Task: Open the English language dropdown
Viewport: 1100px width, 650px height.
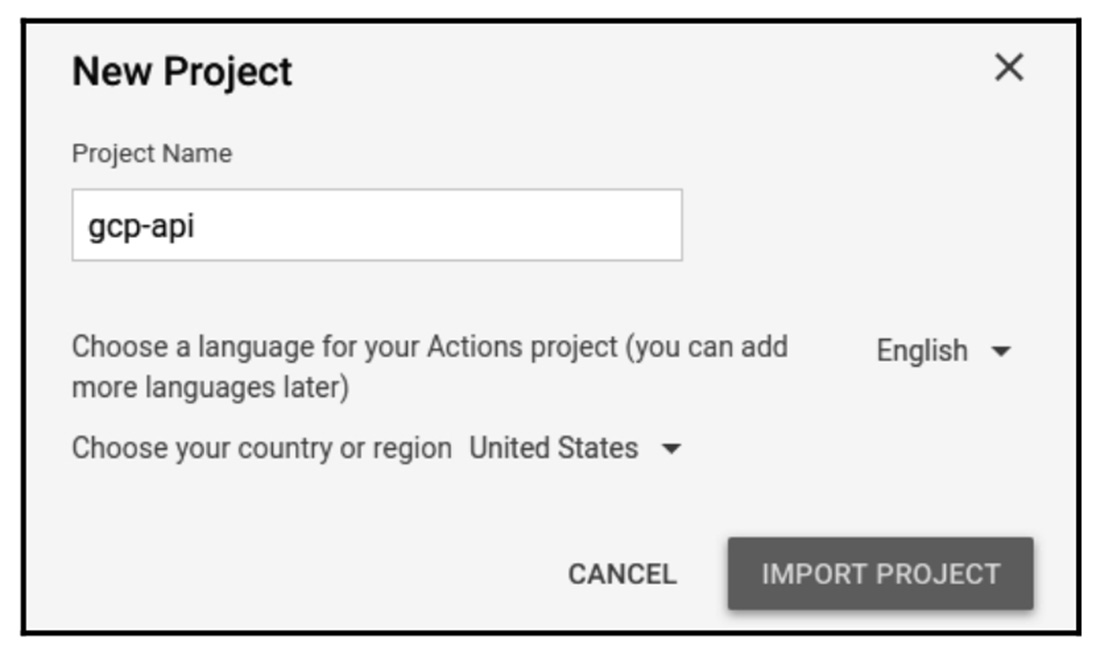Action: pos(943,351)
